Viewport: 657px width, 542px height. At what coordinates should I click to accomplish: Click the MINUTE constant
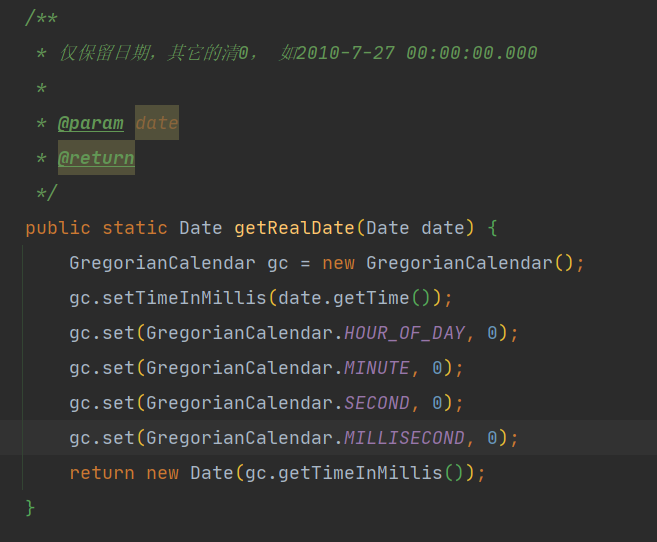[x=377, y=368]
